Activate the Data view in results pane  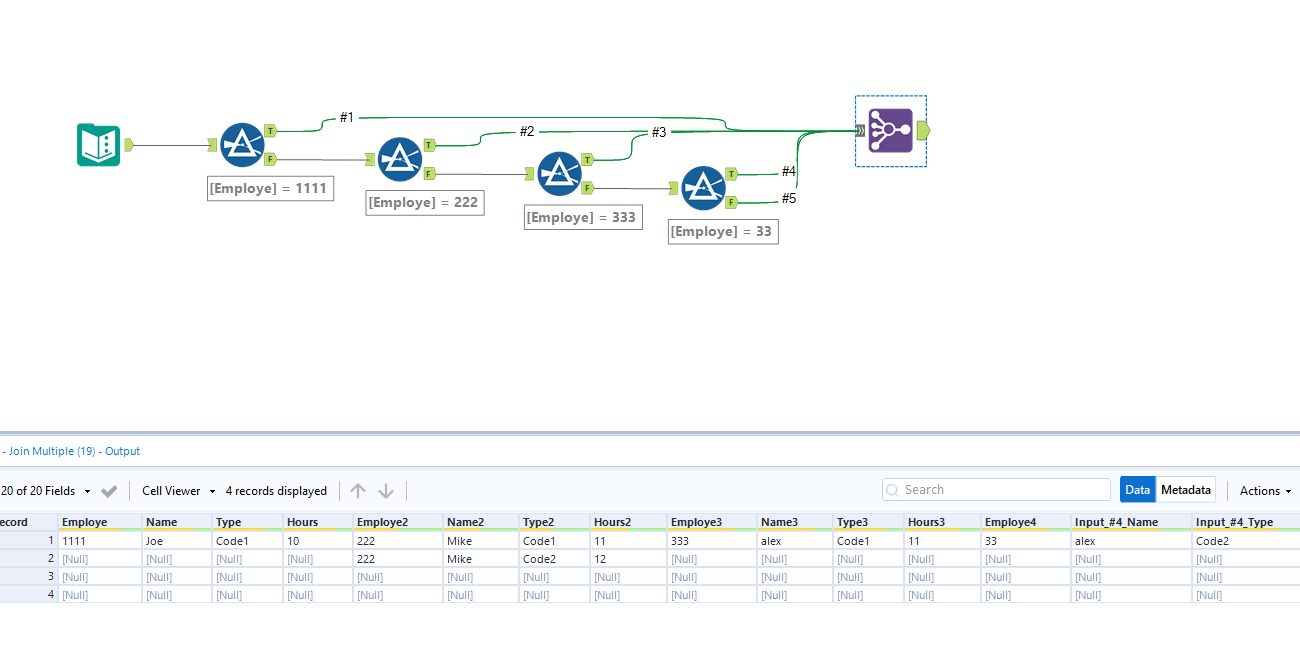tap(1137, 489)
